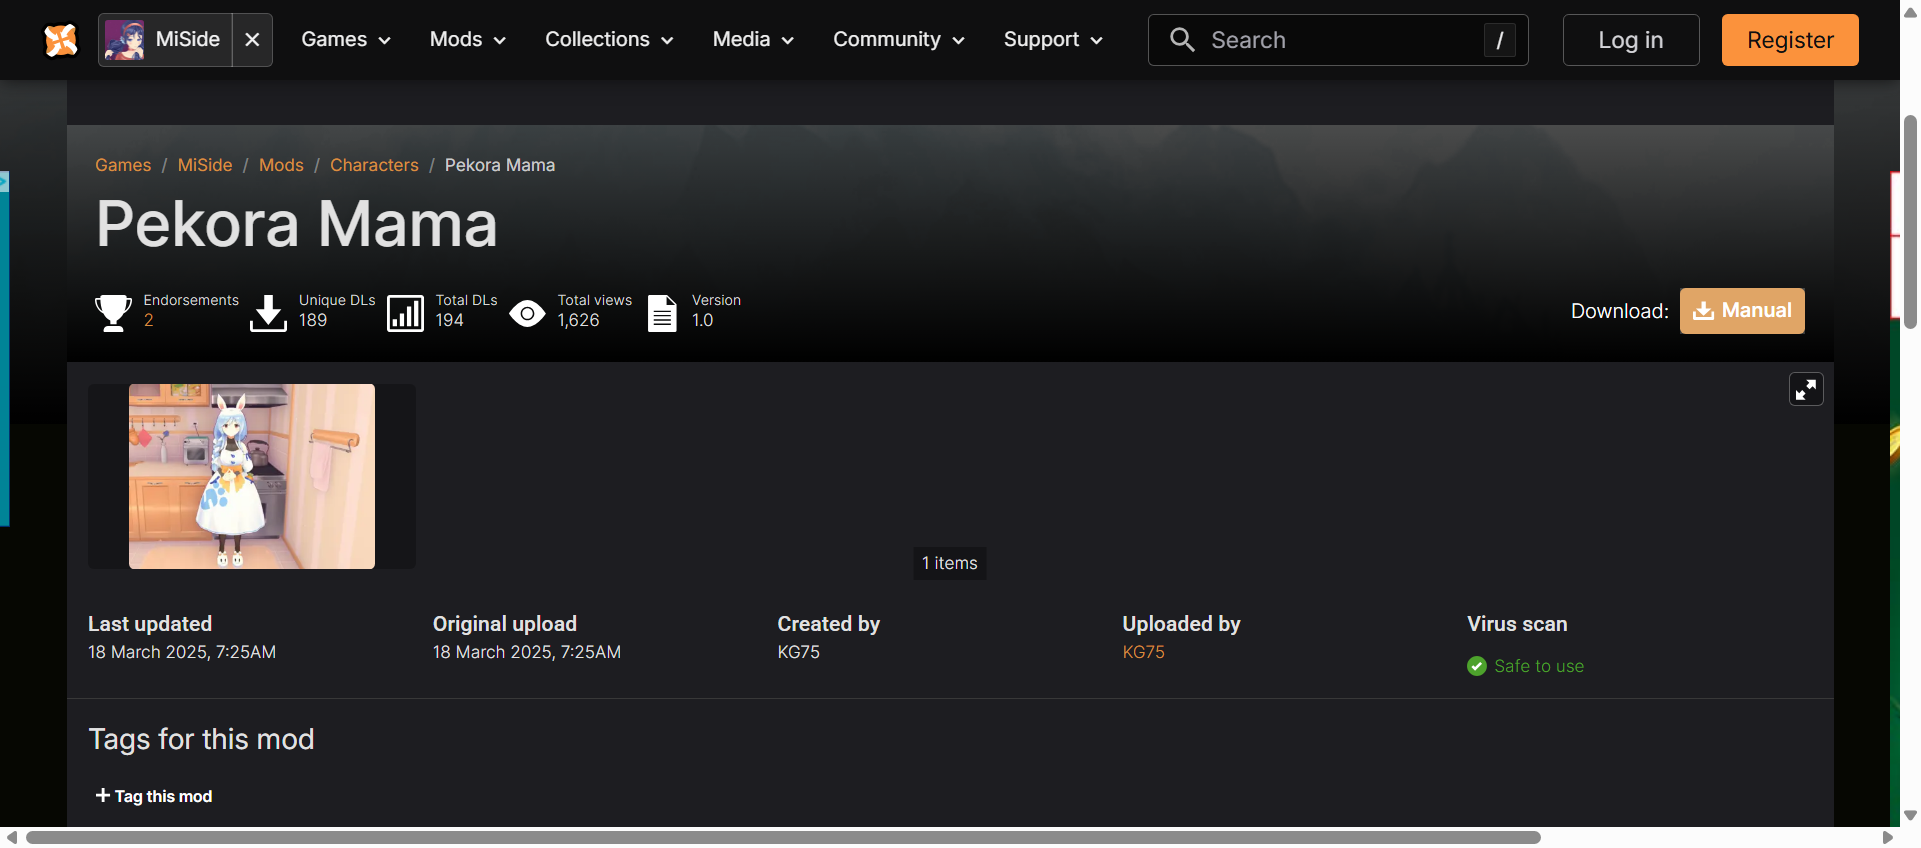Image resolution: width=1921 pixels, height=848 pixels.
Task: Remove the MiSide game filter with X
Action: (x=252, y=40)
